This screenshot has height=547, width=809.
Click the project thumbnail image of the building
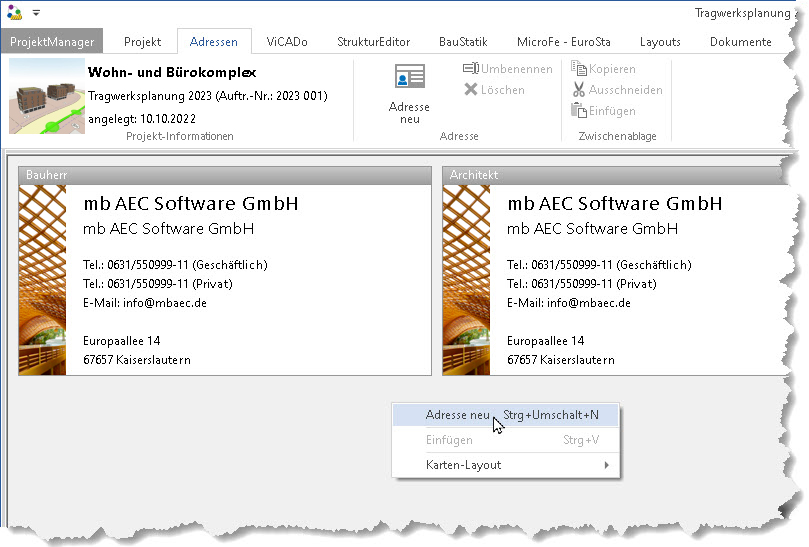pyautogui.click(x=47, y=96)
